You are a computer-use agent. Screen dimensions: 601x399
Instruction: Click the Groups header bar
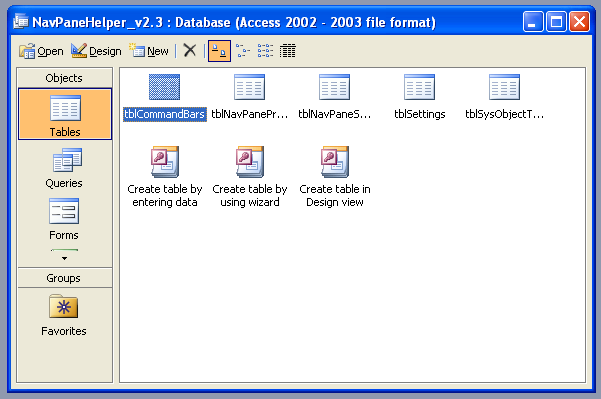[x=64, y=278]
